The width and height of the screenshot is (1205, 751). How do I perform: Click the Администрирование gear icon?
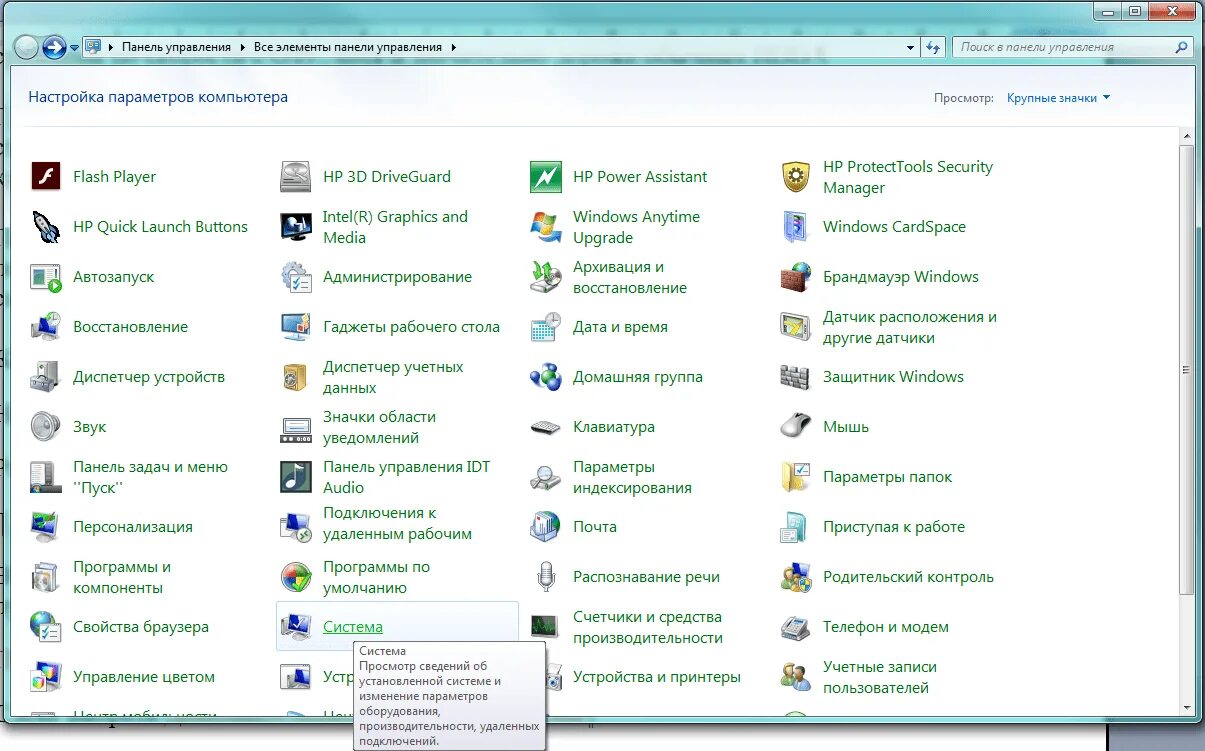click(x=296, y=277)
